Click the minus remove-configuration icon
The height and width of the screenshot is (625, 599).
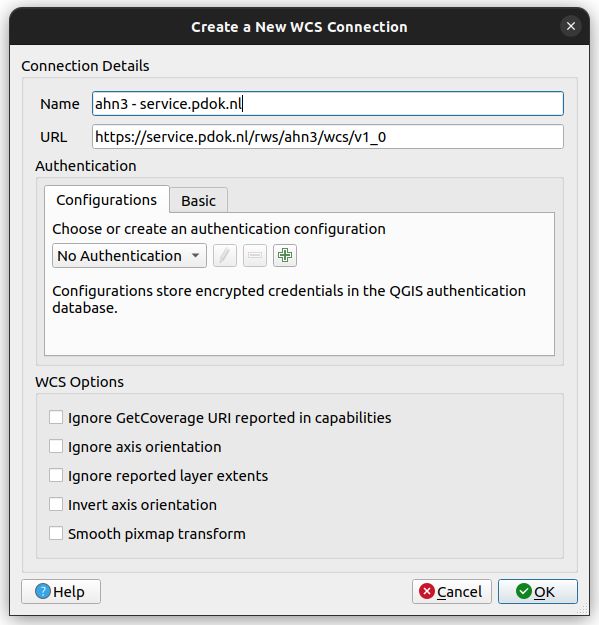(255, 256)
